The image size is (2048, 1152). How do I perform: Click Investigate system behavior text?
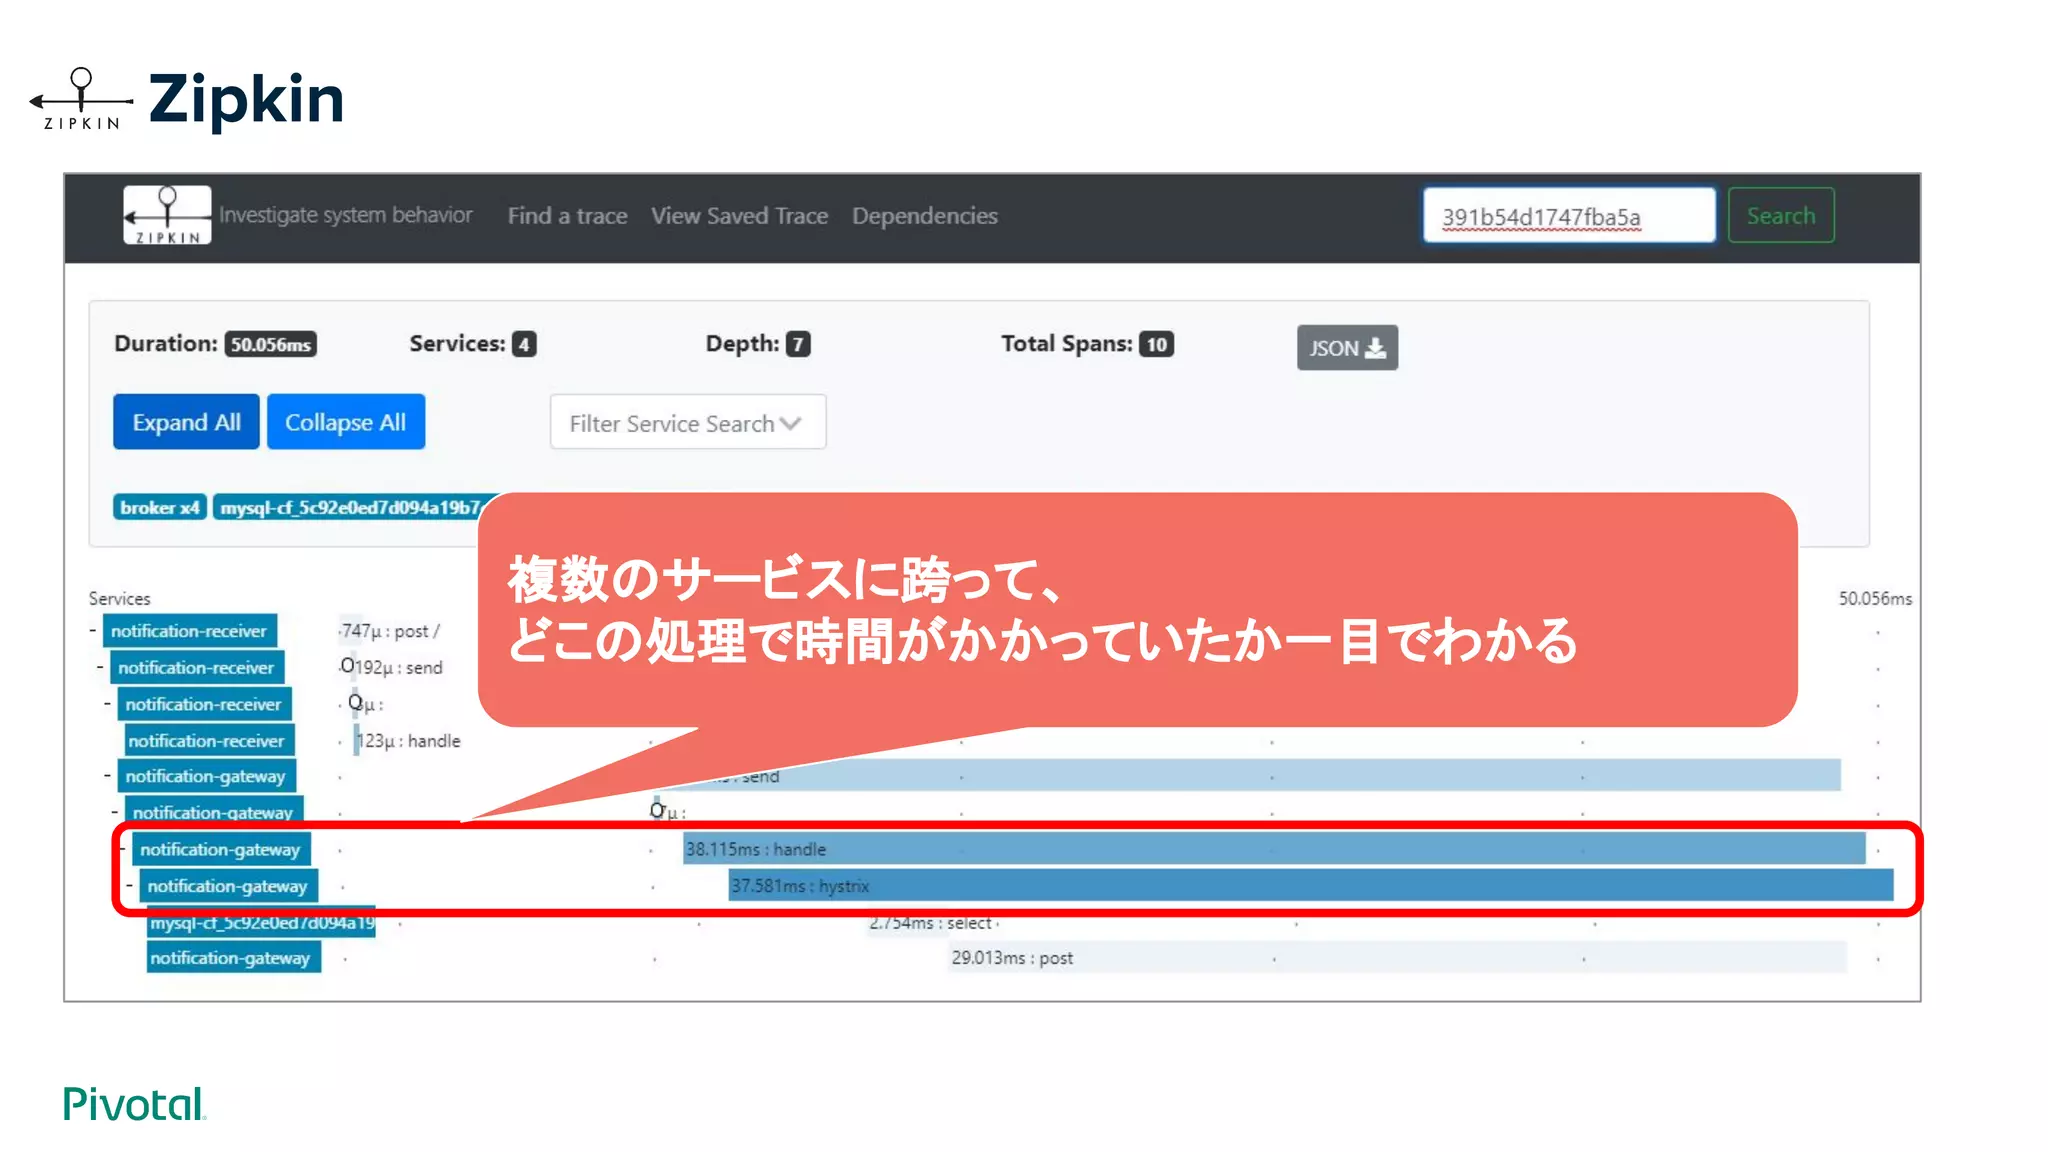coord(345,215)
